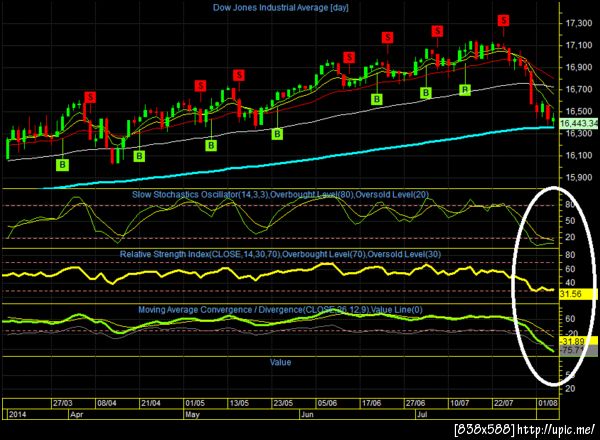Click the Moving Average Convergence / Divergence title

pyautogui.click(x=280, y=310)
